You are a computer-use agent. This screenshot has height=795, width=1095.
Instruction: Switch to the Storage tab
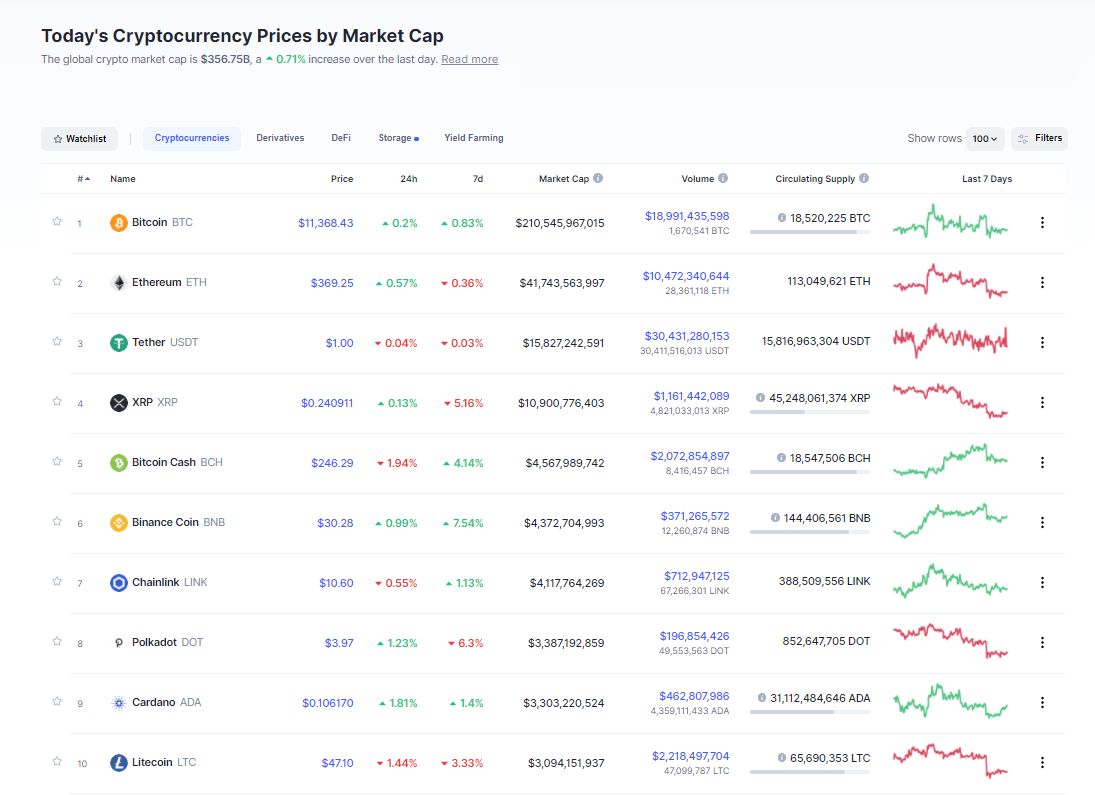tap(399, 138)
